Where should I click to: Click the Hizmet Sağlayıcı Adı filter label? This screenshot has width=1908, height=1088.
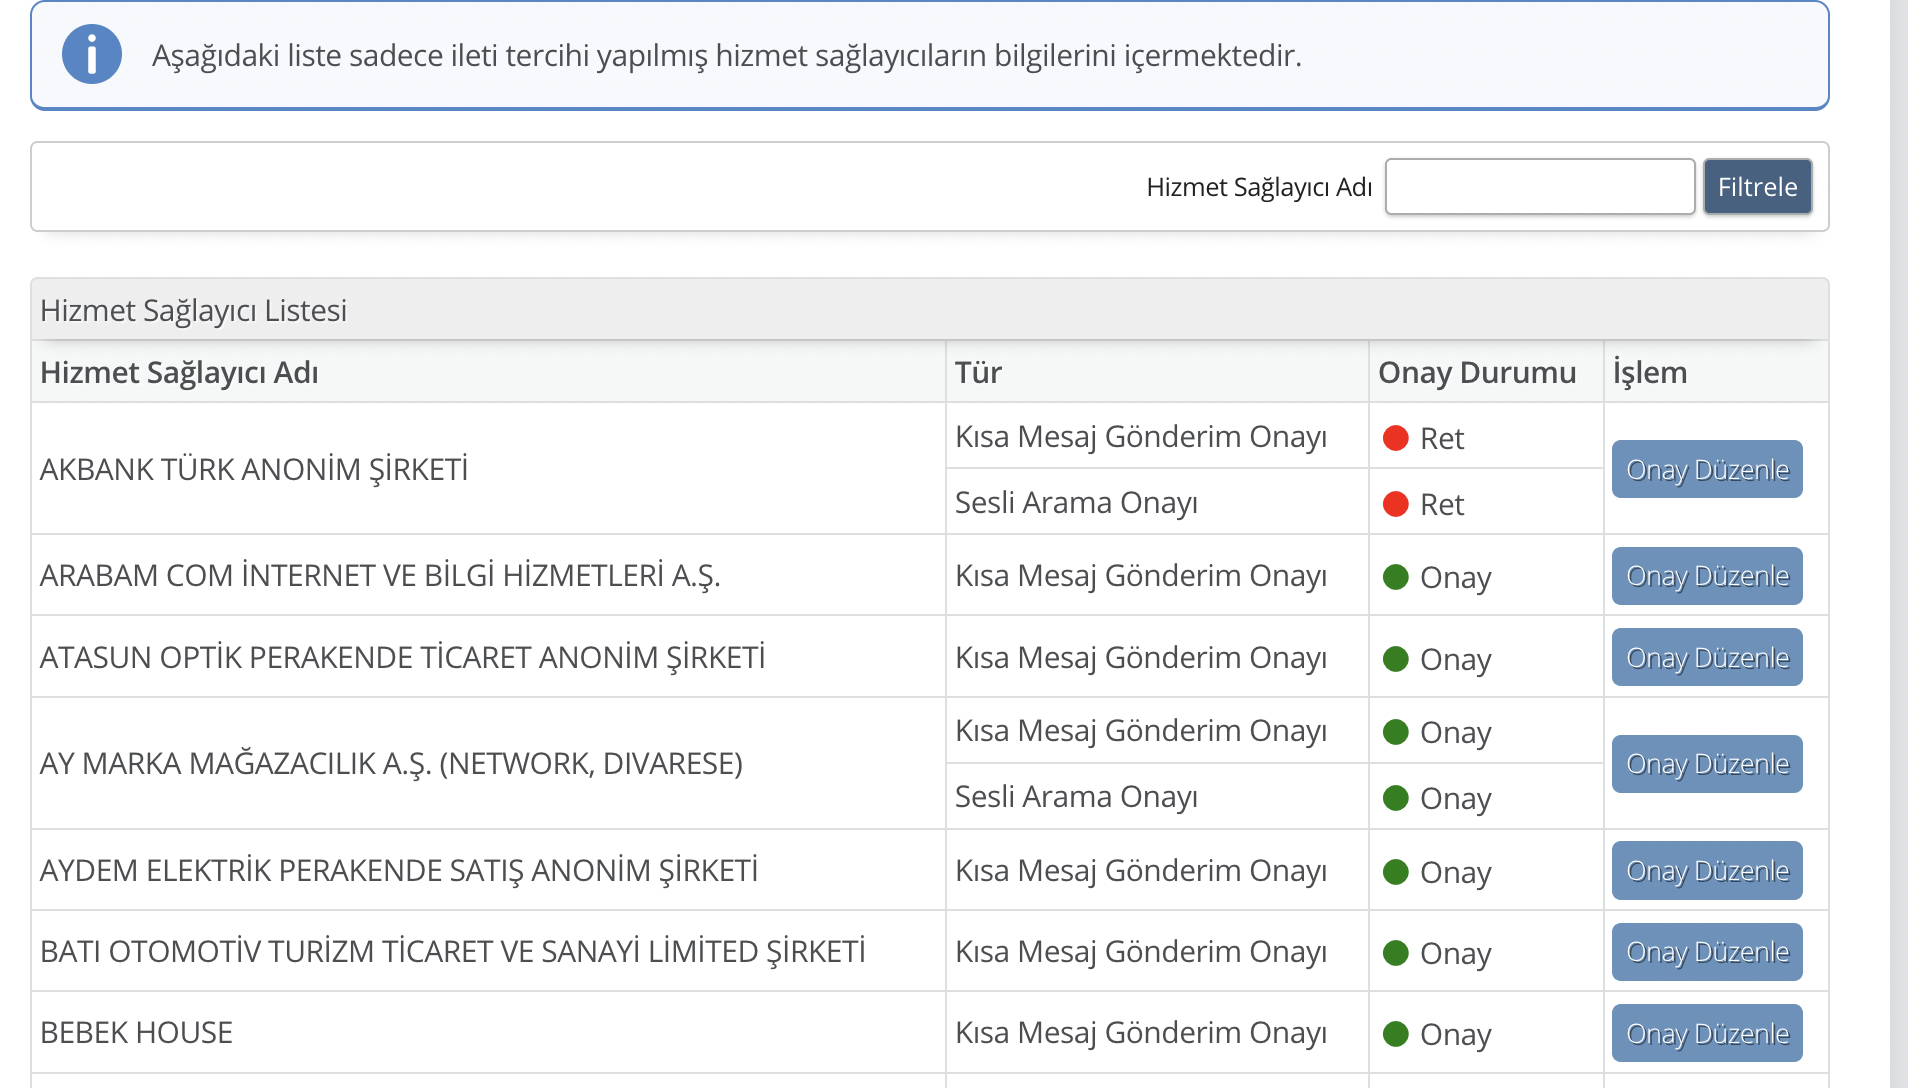tap(1259, 187)
